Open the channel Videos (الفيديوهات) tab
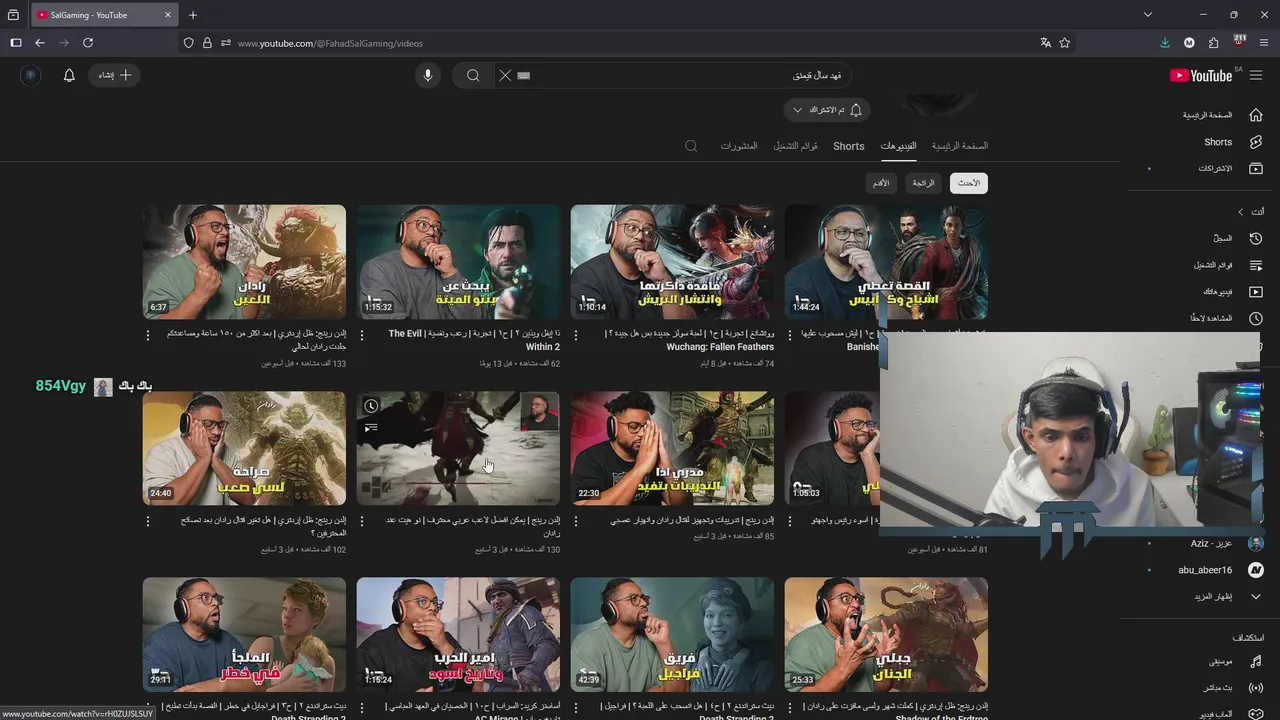This screenshot has width=1280, height=720. pos(898,146)
